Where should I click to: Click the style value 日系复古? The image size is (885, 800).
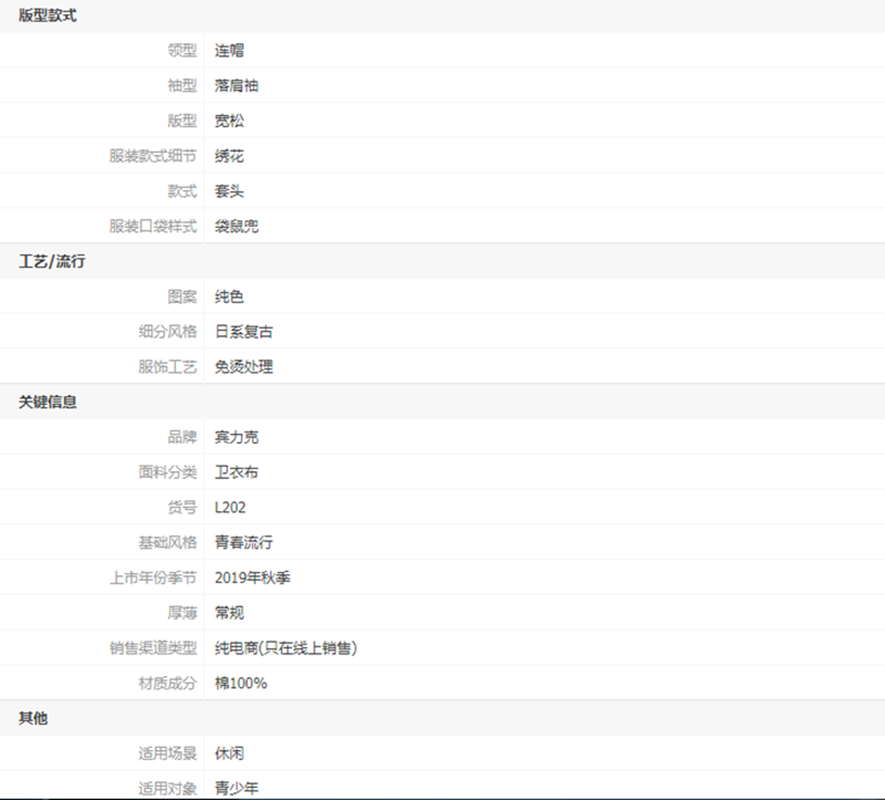[x=243, y=332]
